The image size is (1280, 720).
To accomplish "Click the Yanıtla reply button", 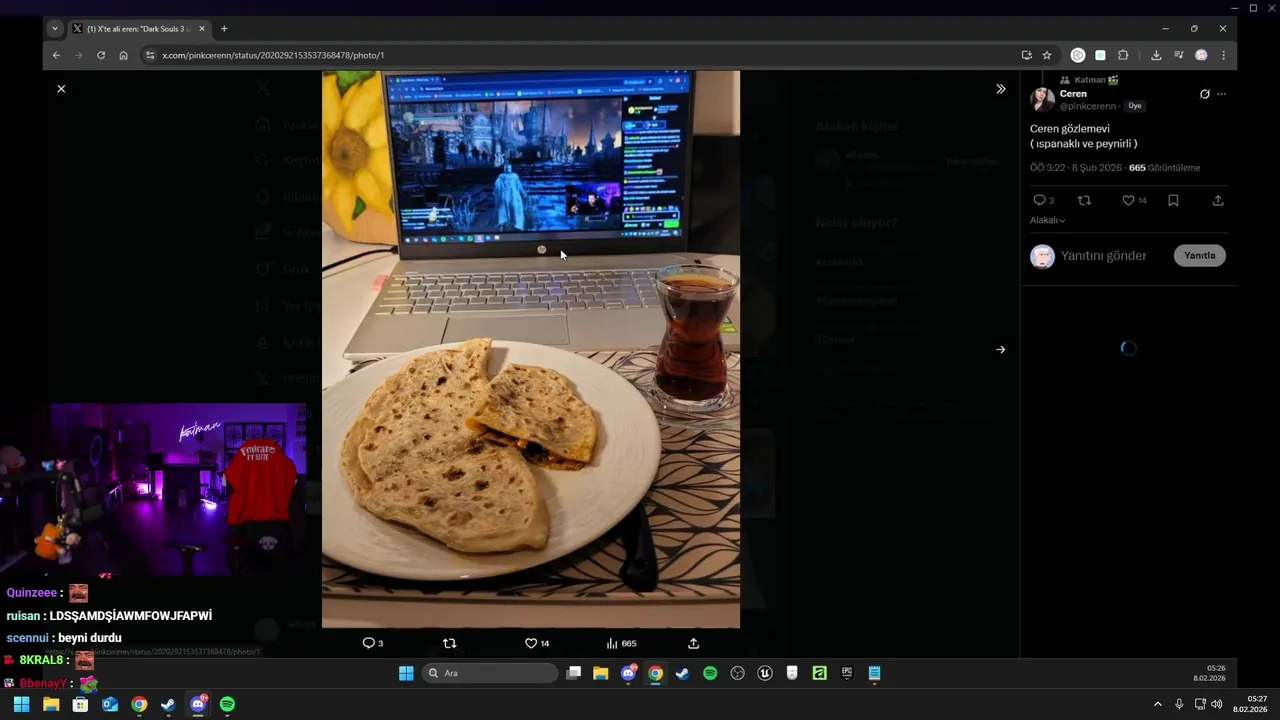I will [1199, 255].
